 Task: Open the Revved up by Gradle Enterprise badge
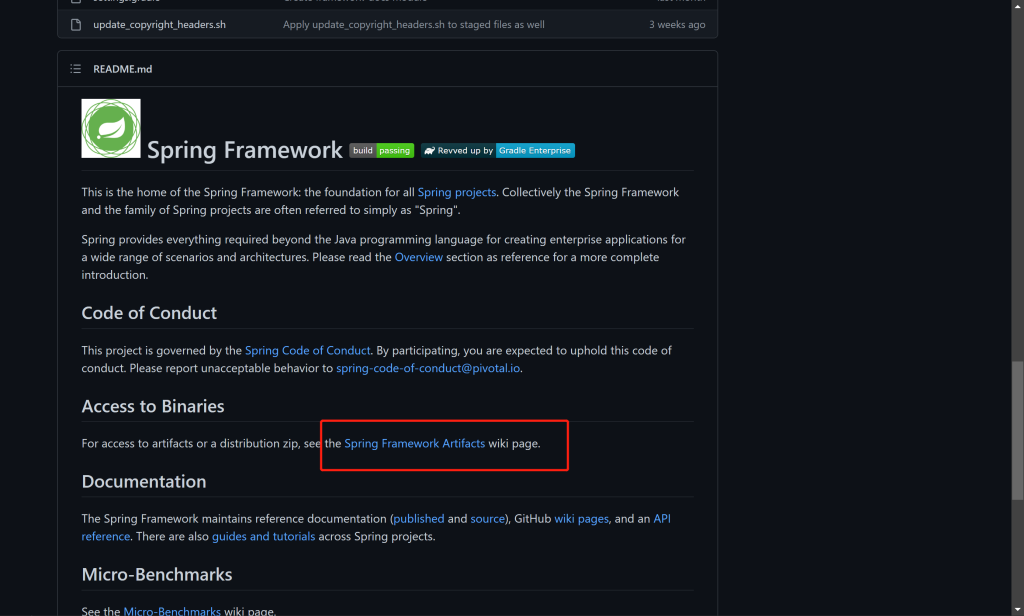pyautogui.click(x=498, y=150)
